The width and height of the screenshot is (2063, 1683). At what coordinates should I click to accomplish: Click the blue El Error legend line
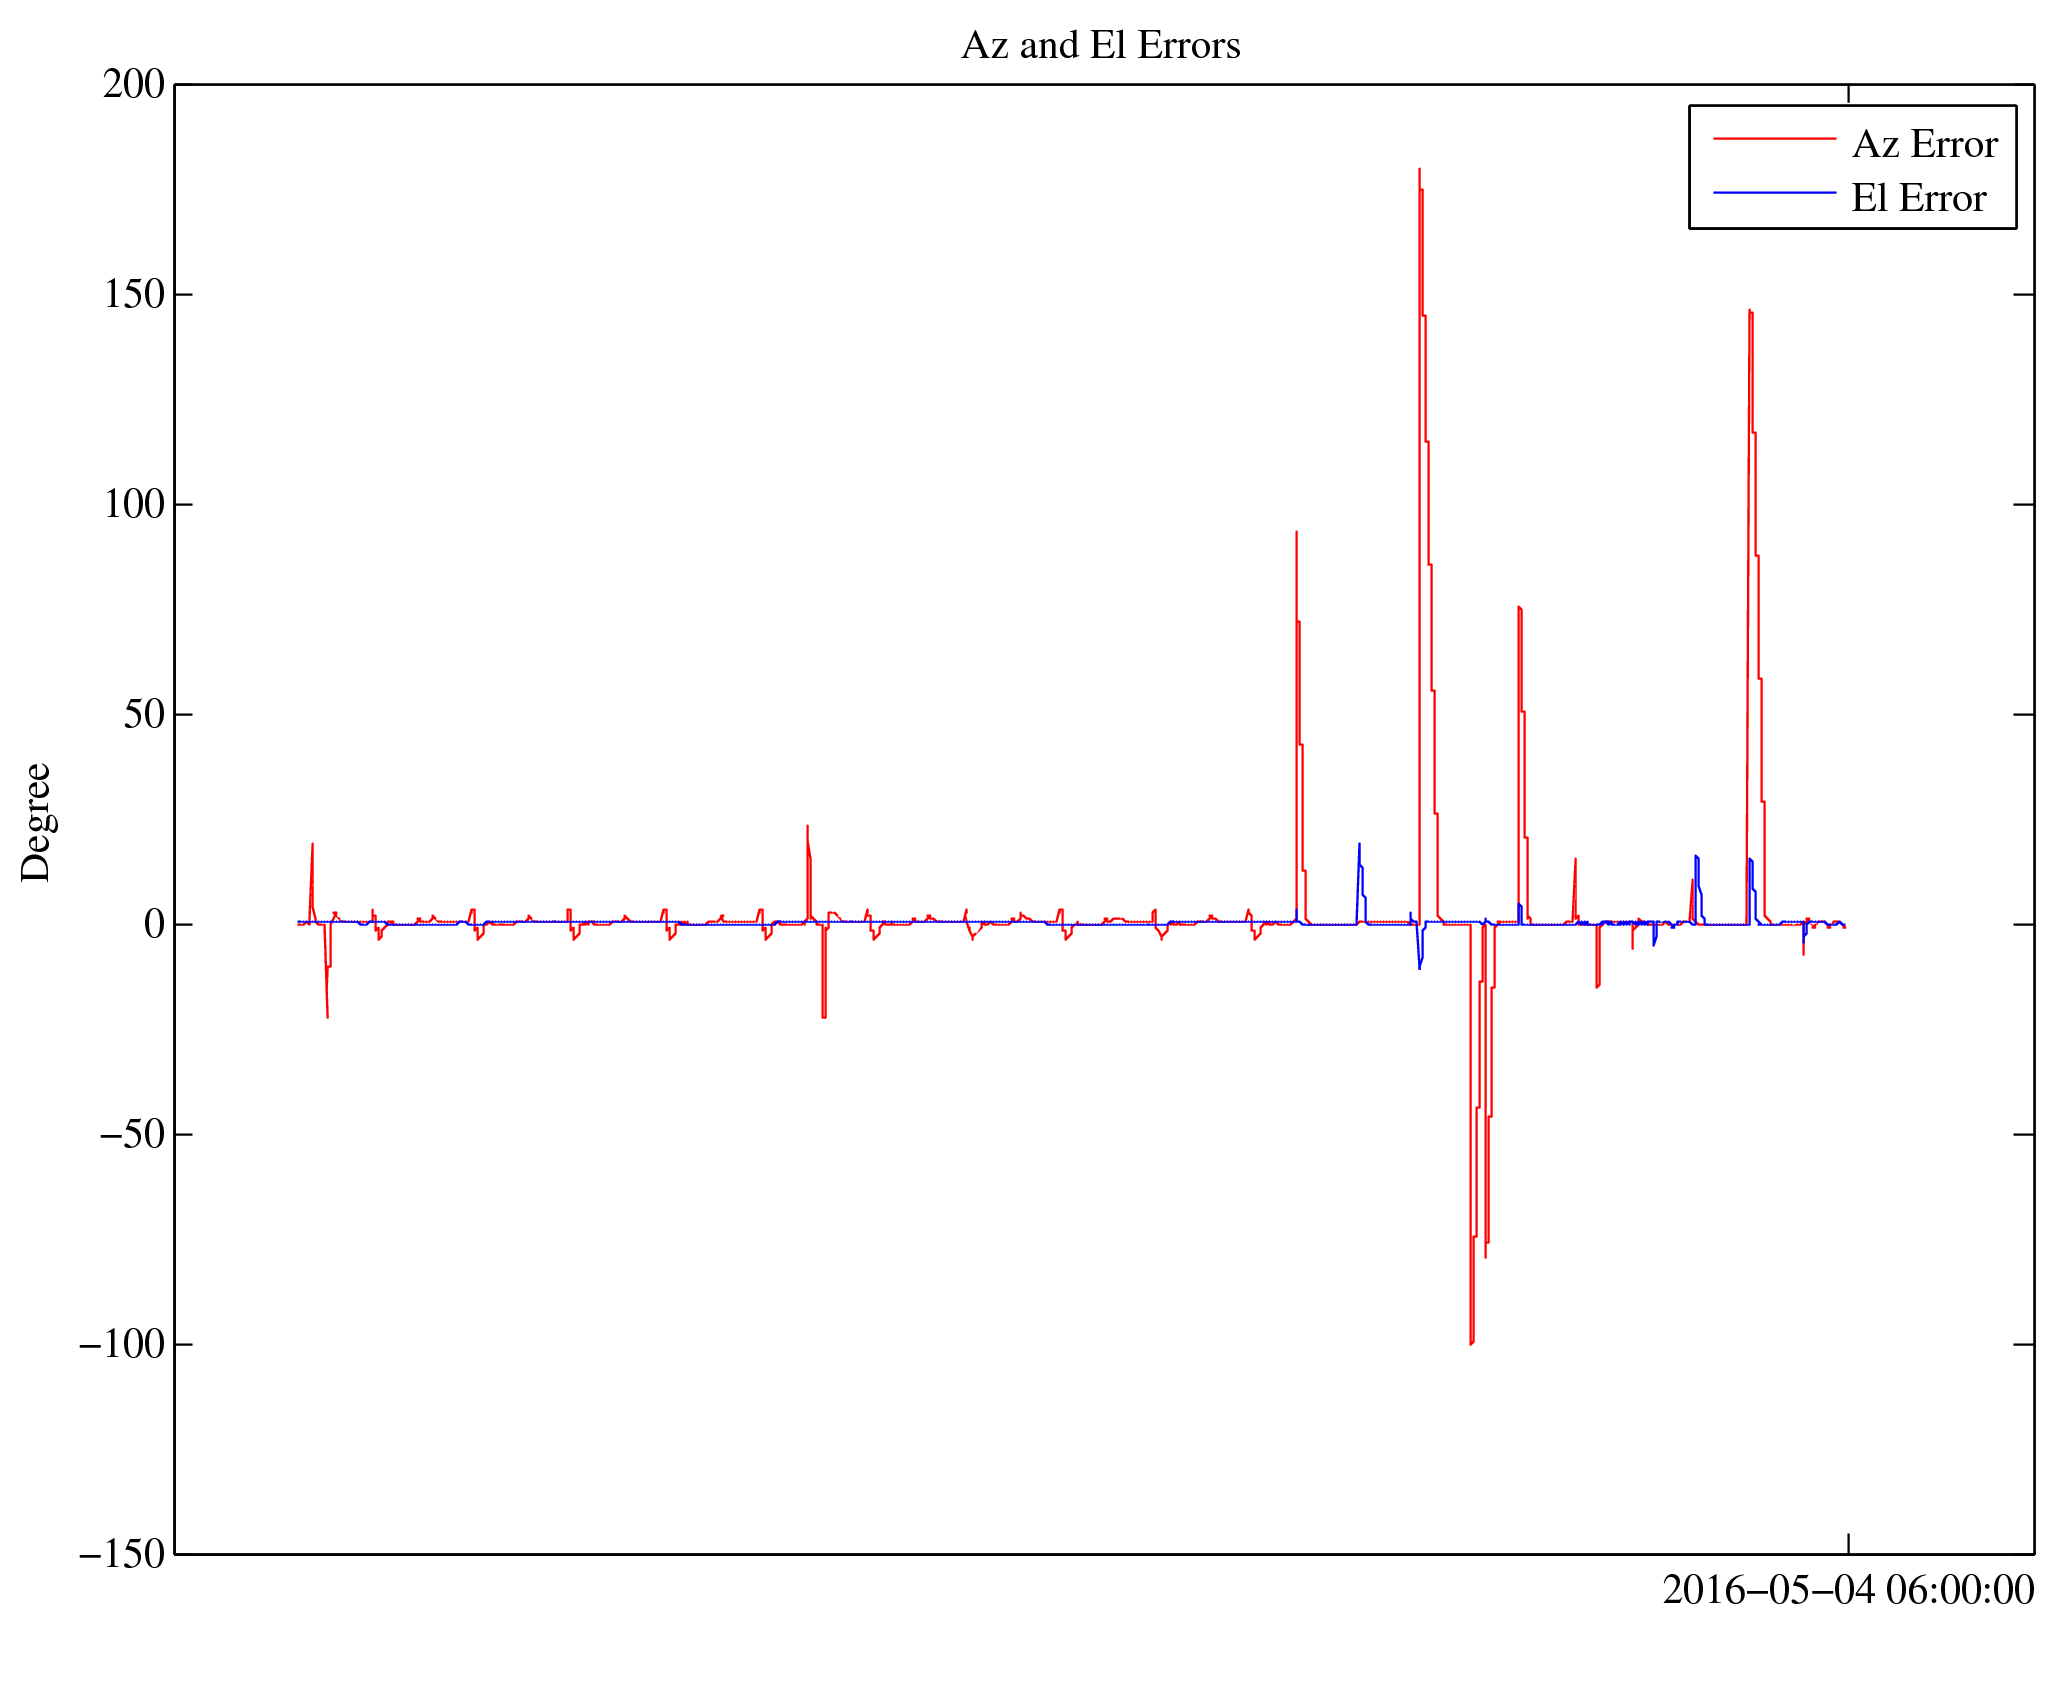coord(1774,192)
